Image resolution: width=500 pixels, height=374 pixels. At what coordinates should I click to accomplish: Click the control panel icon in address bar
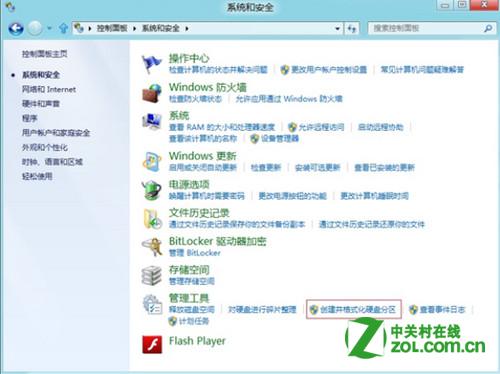[x=79, y=28]
